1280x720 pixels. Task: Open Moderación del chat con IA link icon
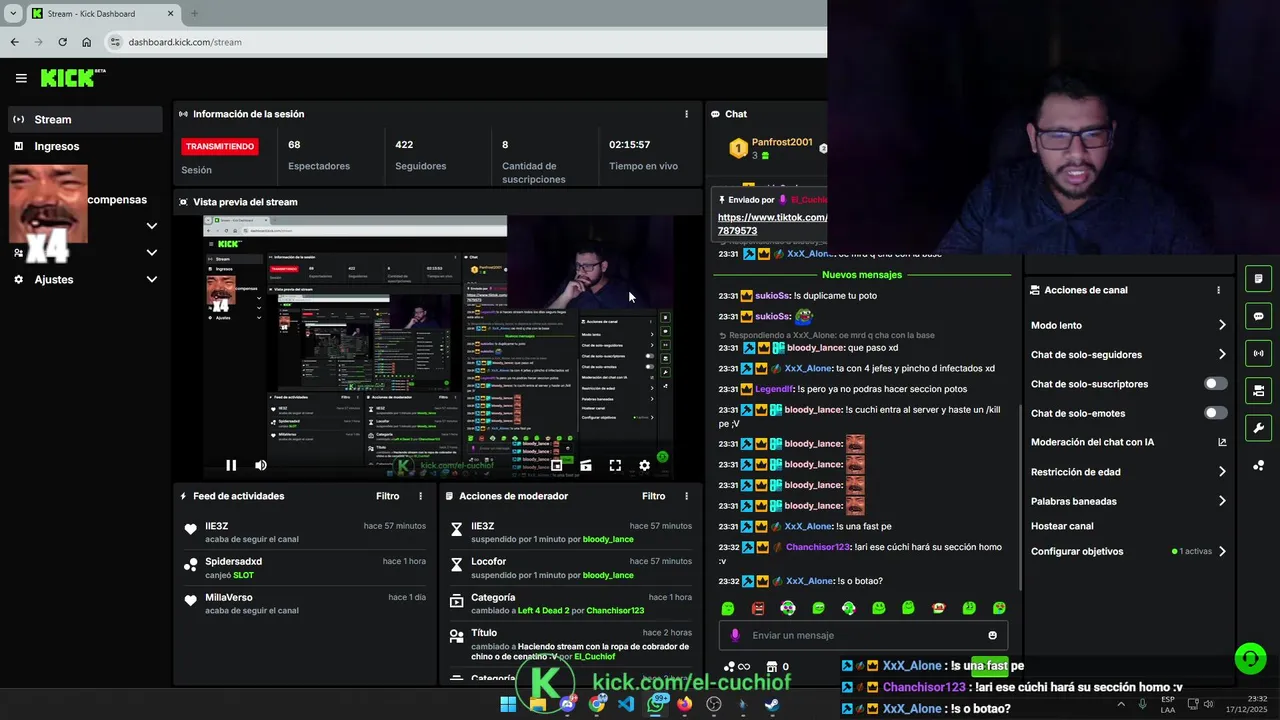pyautogui.click(x=1222, y=442)
